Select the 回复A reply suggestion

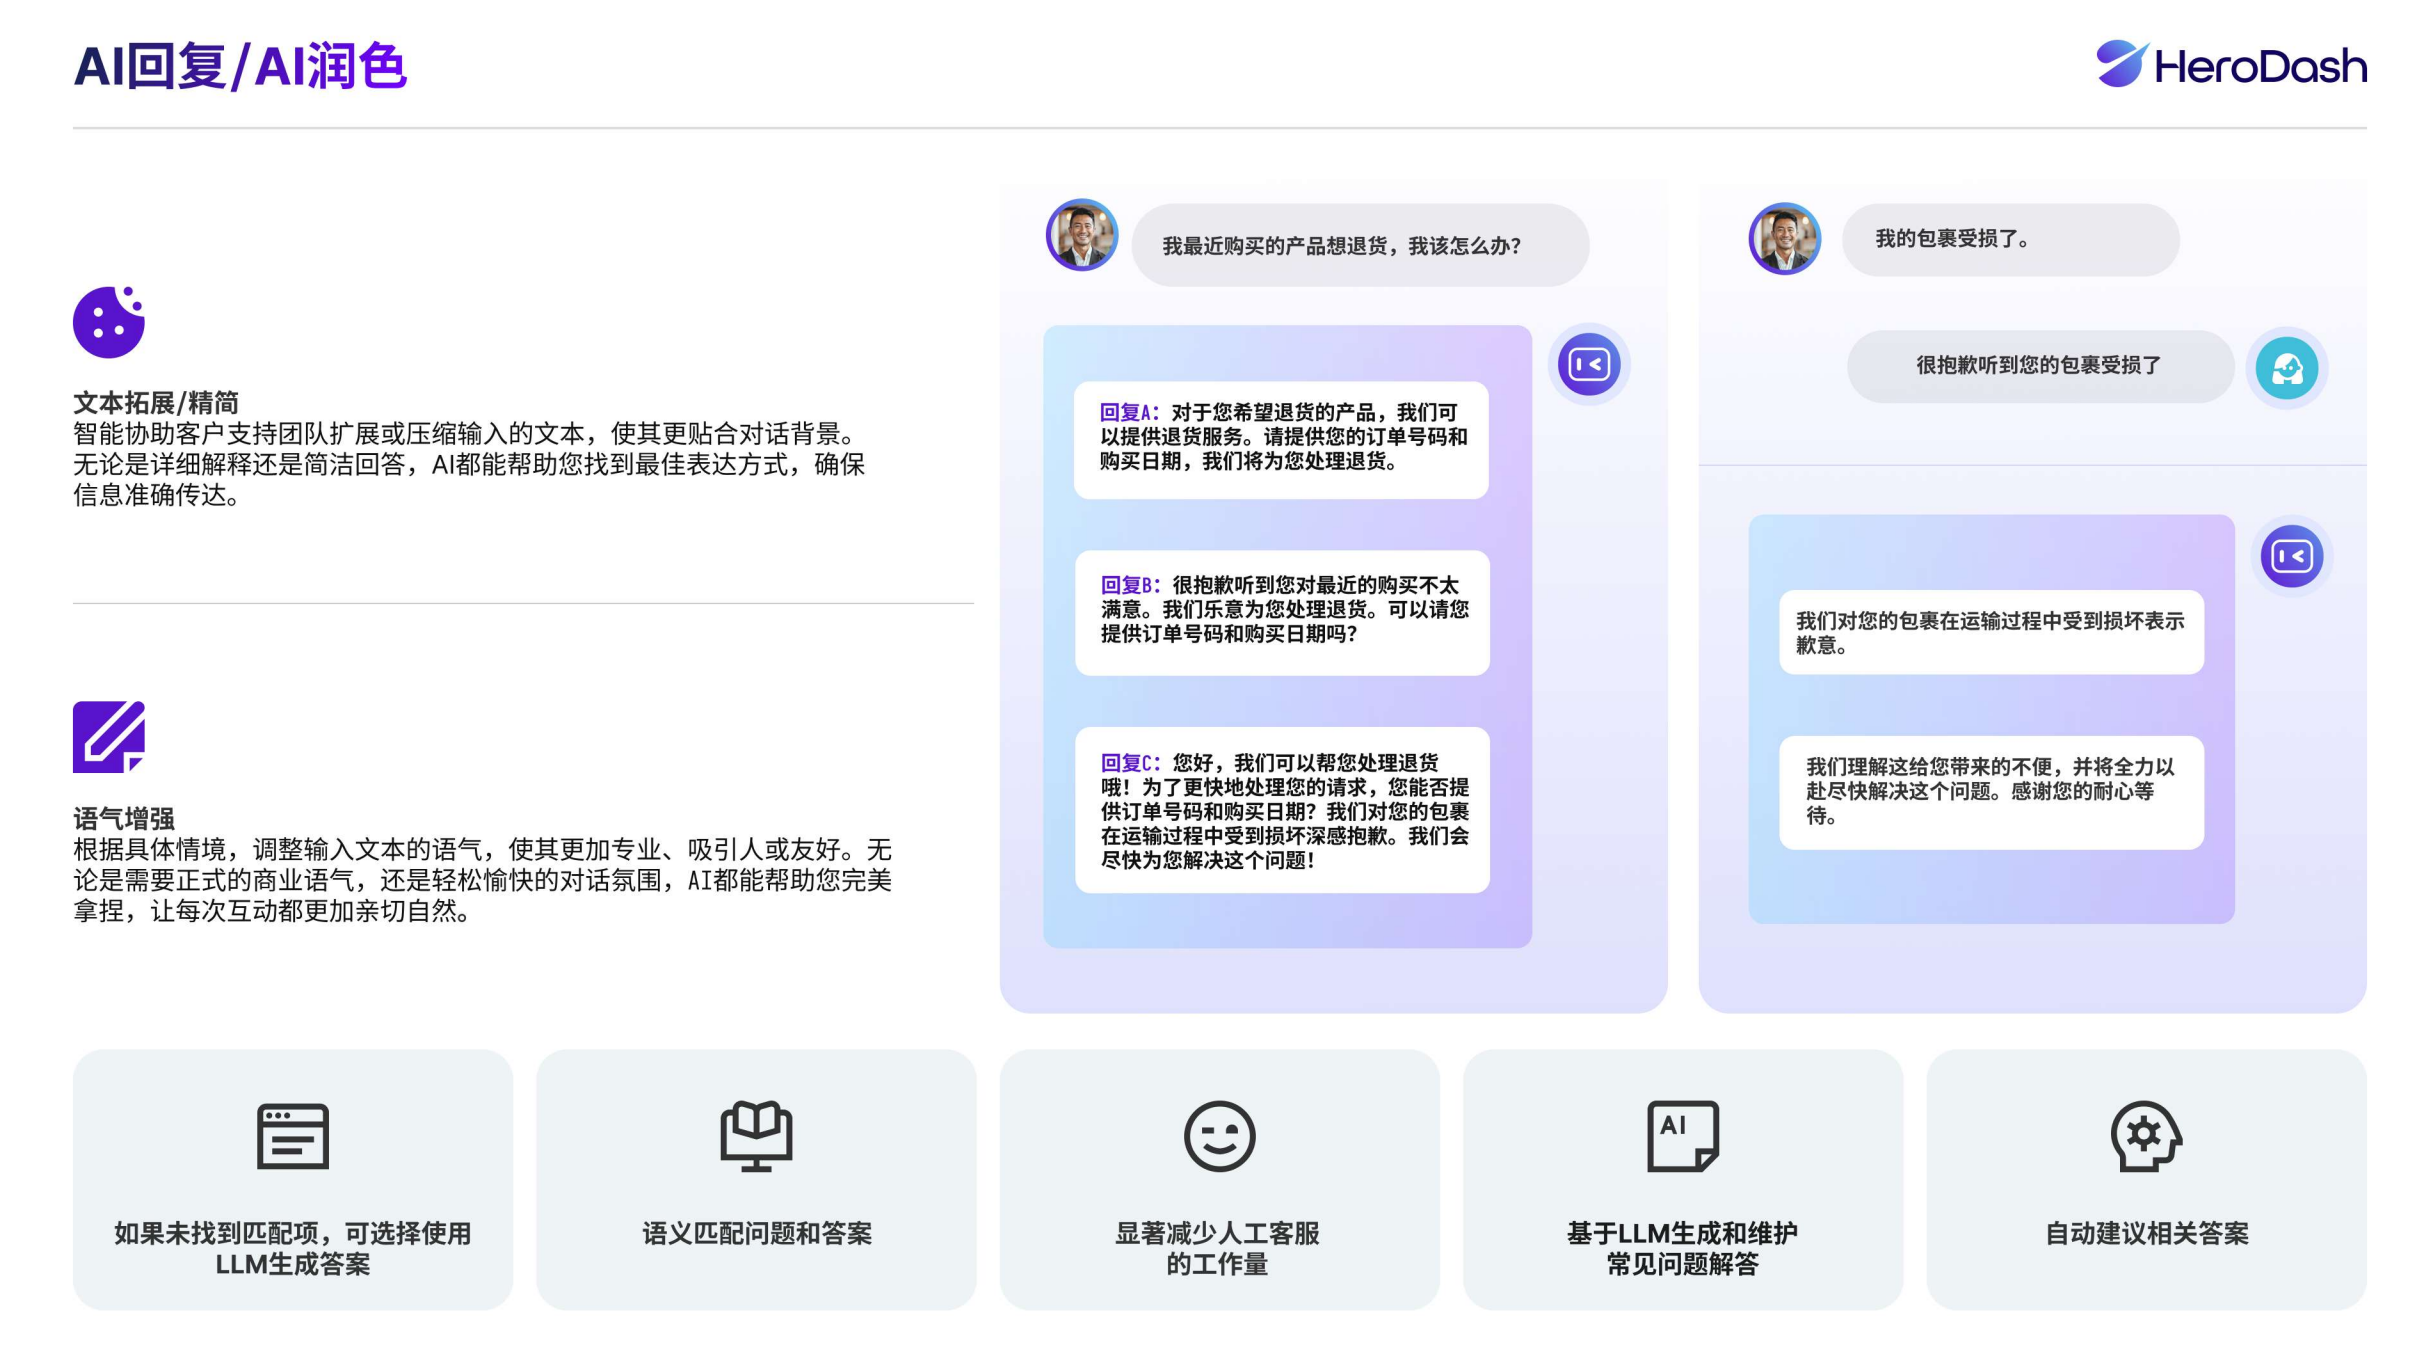[1281, 439]
